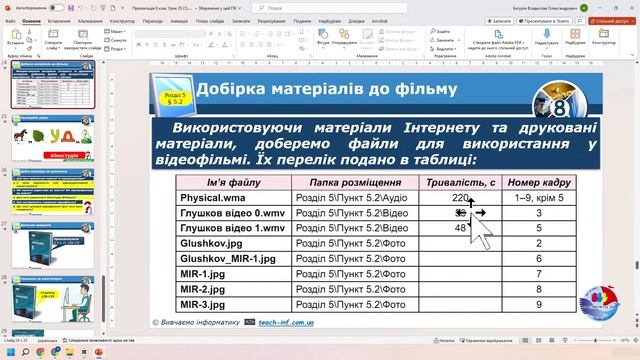Switch to Slide Sorter view icon
Screen dimensions: 640x360
click(538, 340)
